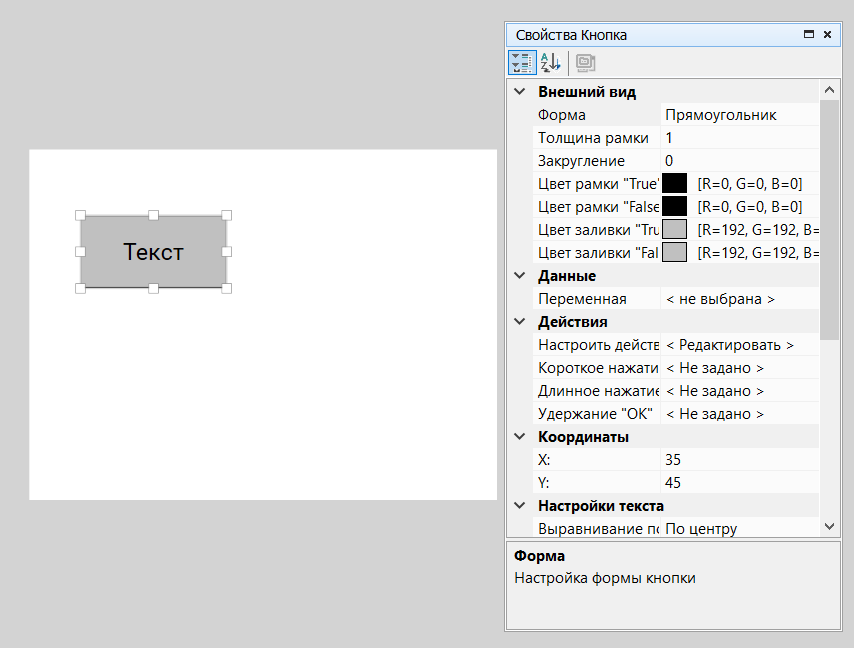
Task: Collapse the Внешний вид section
Action: [x=519, y=92]
